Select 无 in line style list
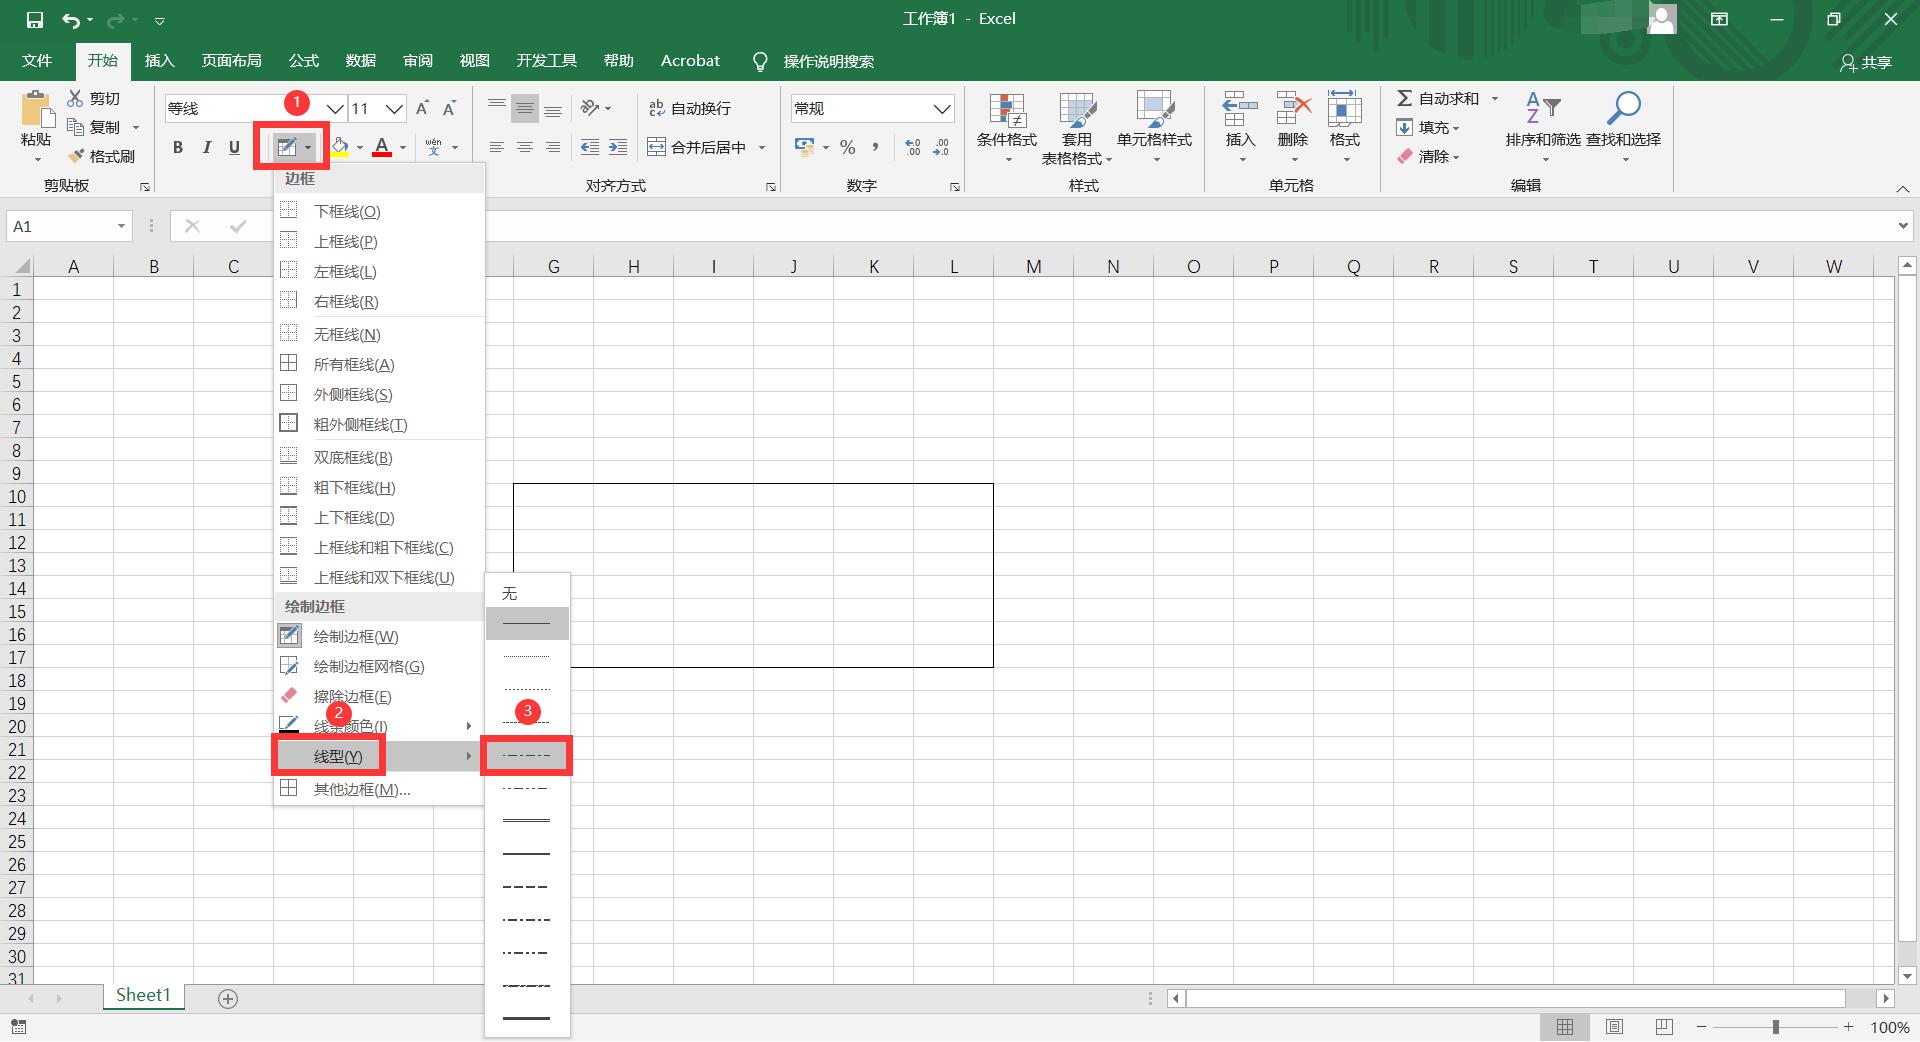 [x=527, y=593]
